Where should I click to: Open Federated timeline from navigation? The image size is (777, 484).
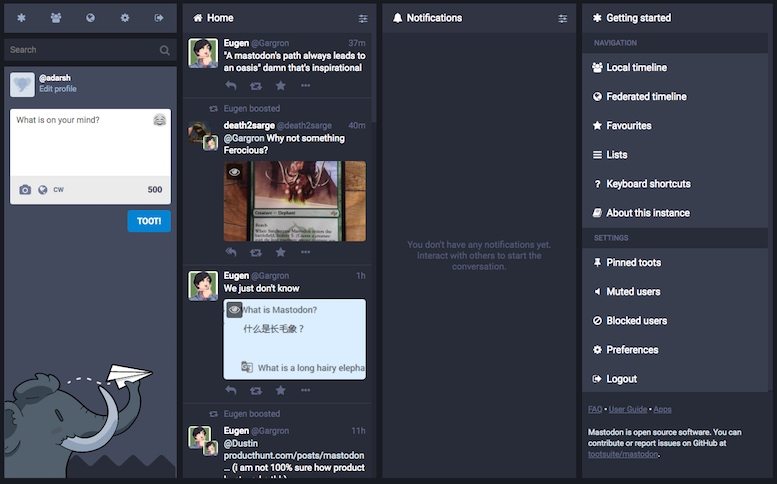[x=646, y=97]
